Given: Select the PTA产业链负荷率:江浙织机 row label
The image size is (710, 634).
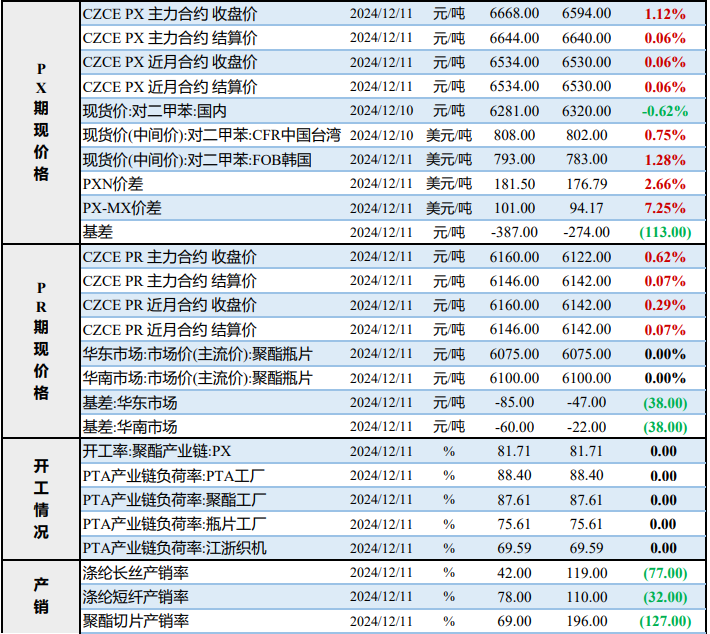Looking at the screenshot, I should [x=174, y=548].
